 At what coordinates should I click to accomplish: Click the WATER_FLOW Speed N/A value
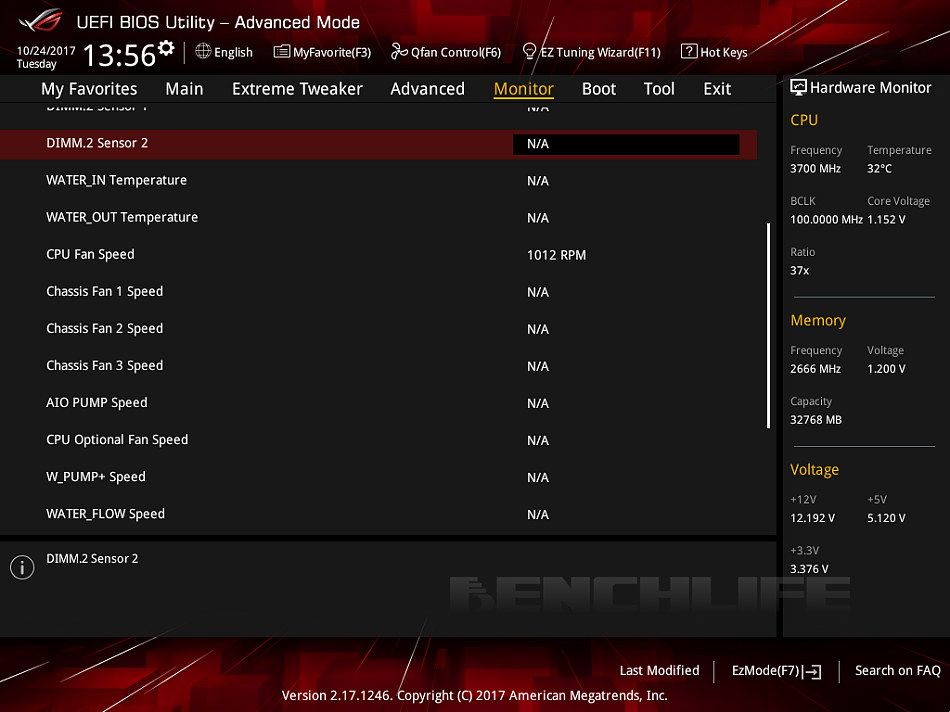[537, 514]
